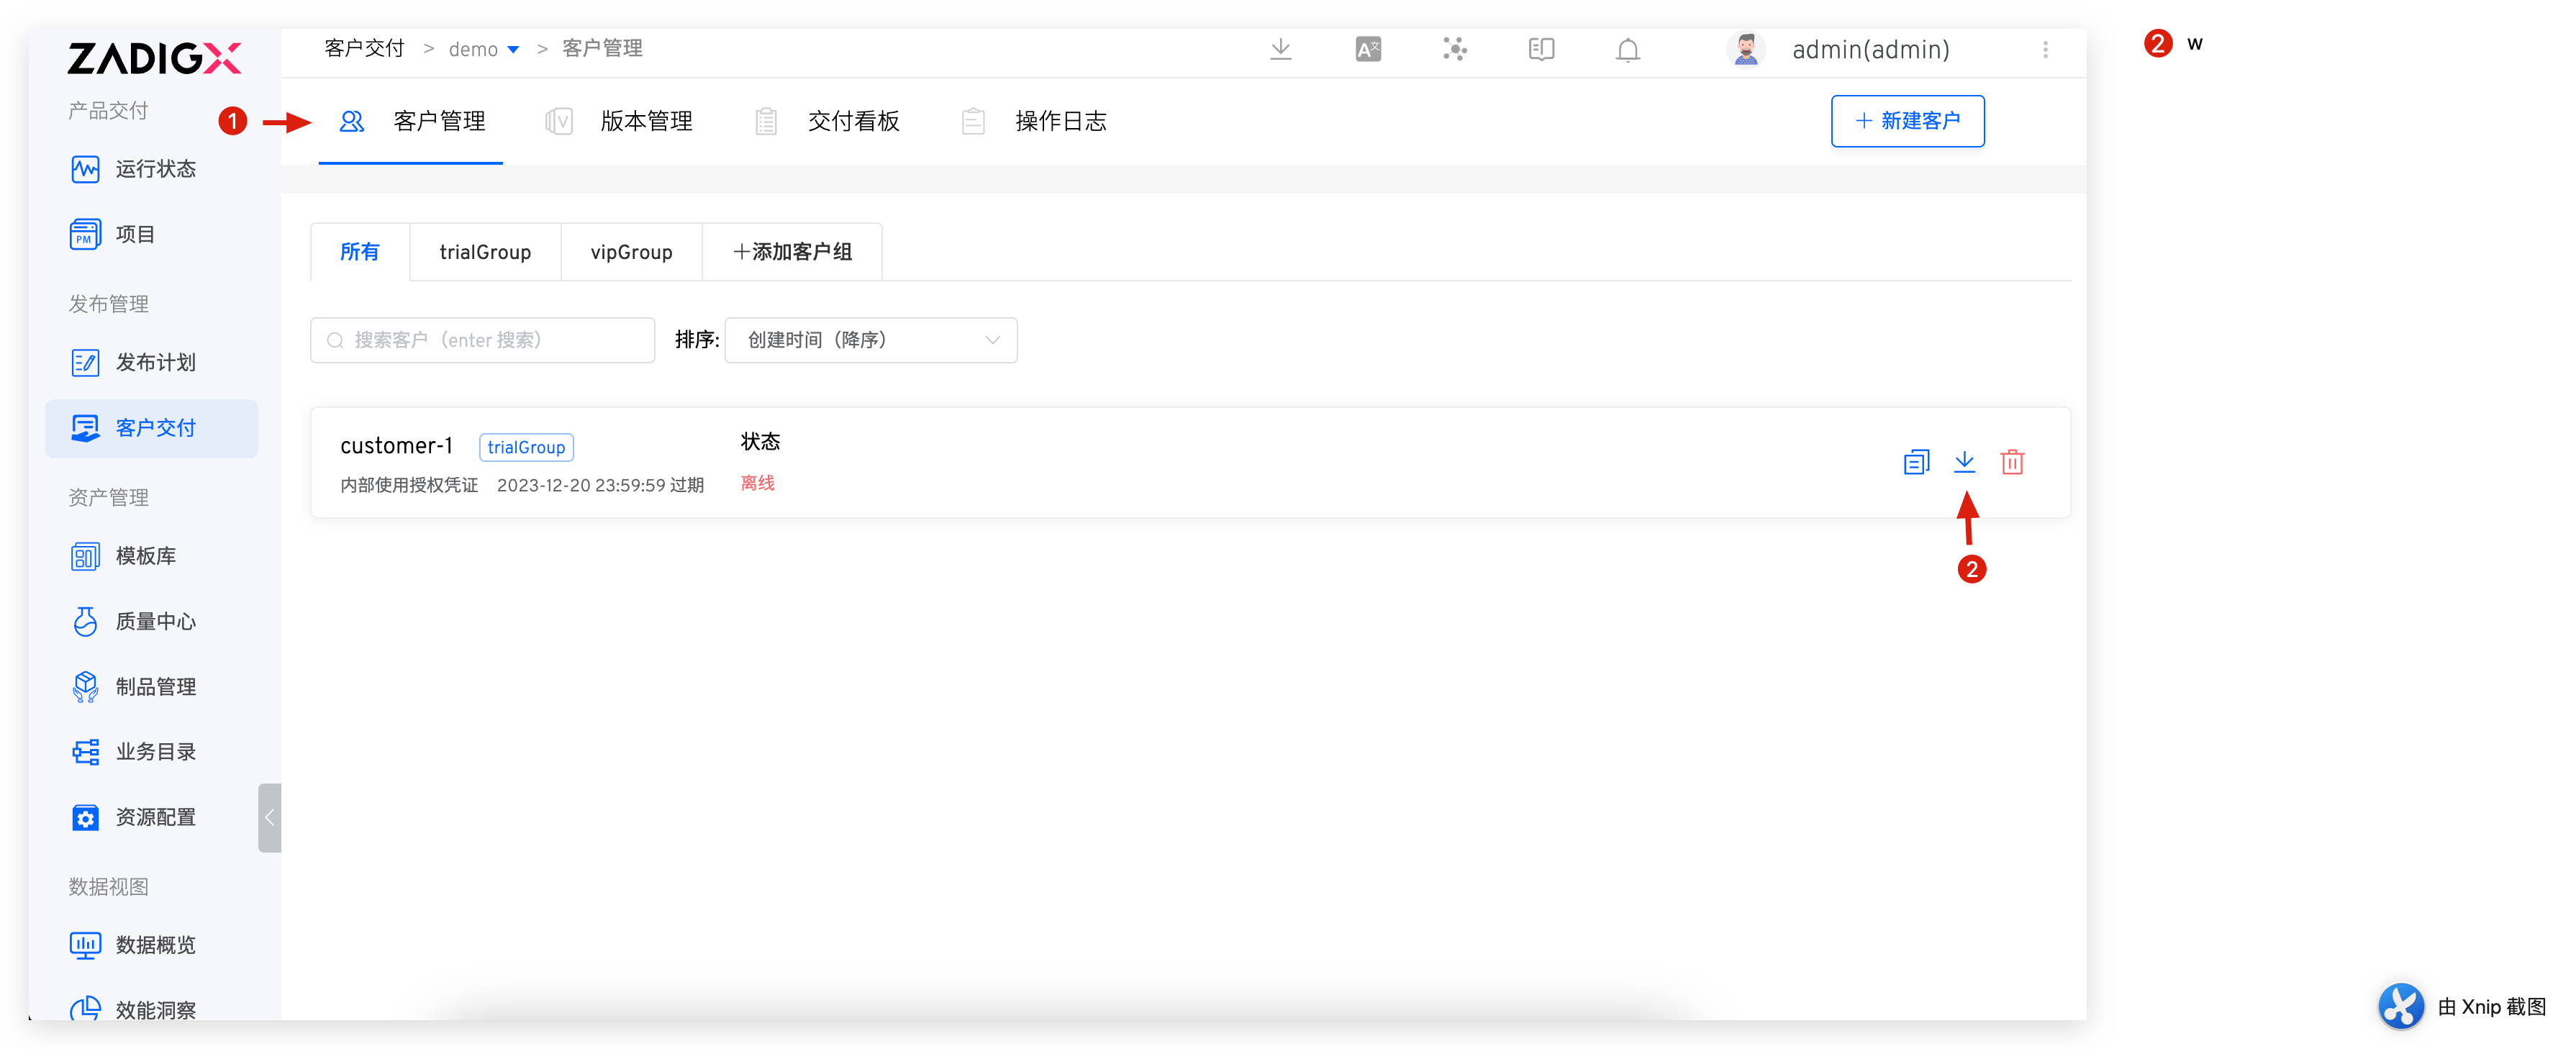This screenshot has width=2576, height=1049.
Task: Click the copy icon on customer-1 row
Action: pyautogui.click(x=1916, y=462)
